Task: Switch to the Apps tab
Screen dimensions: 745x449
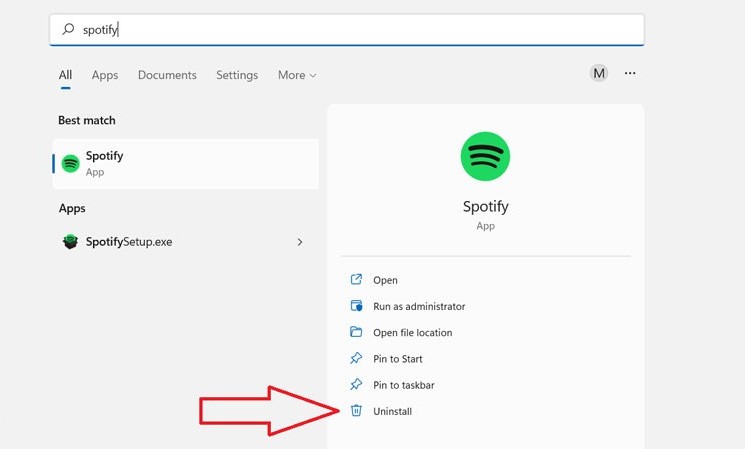Action: click(105, 75)
